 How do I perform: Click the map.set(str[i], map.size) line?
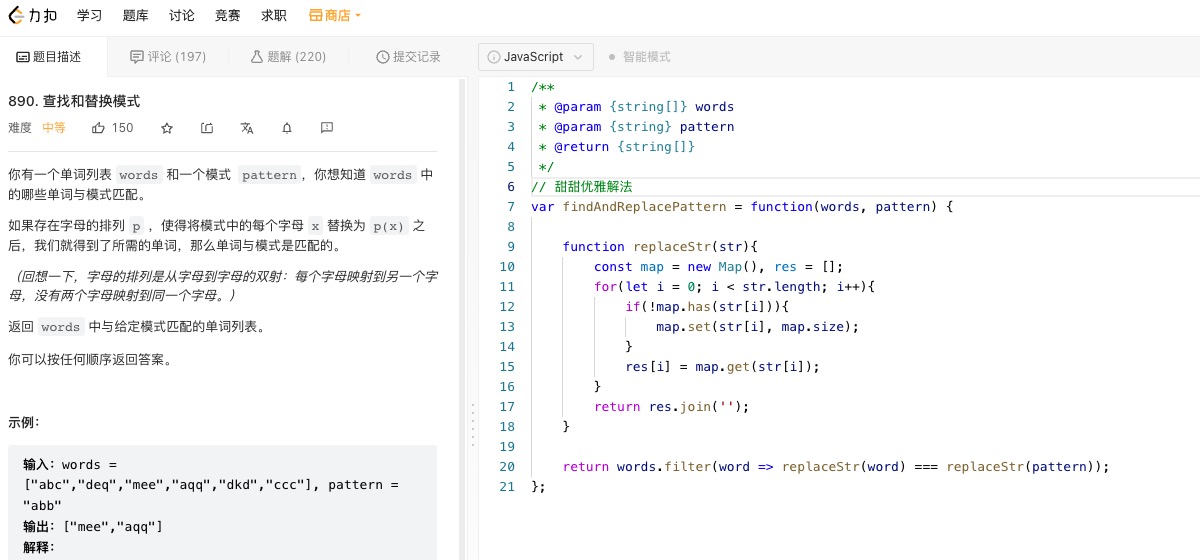758,327
